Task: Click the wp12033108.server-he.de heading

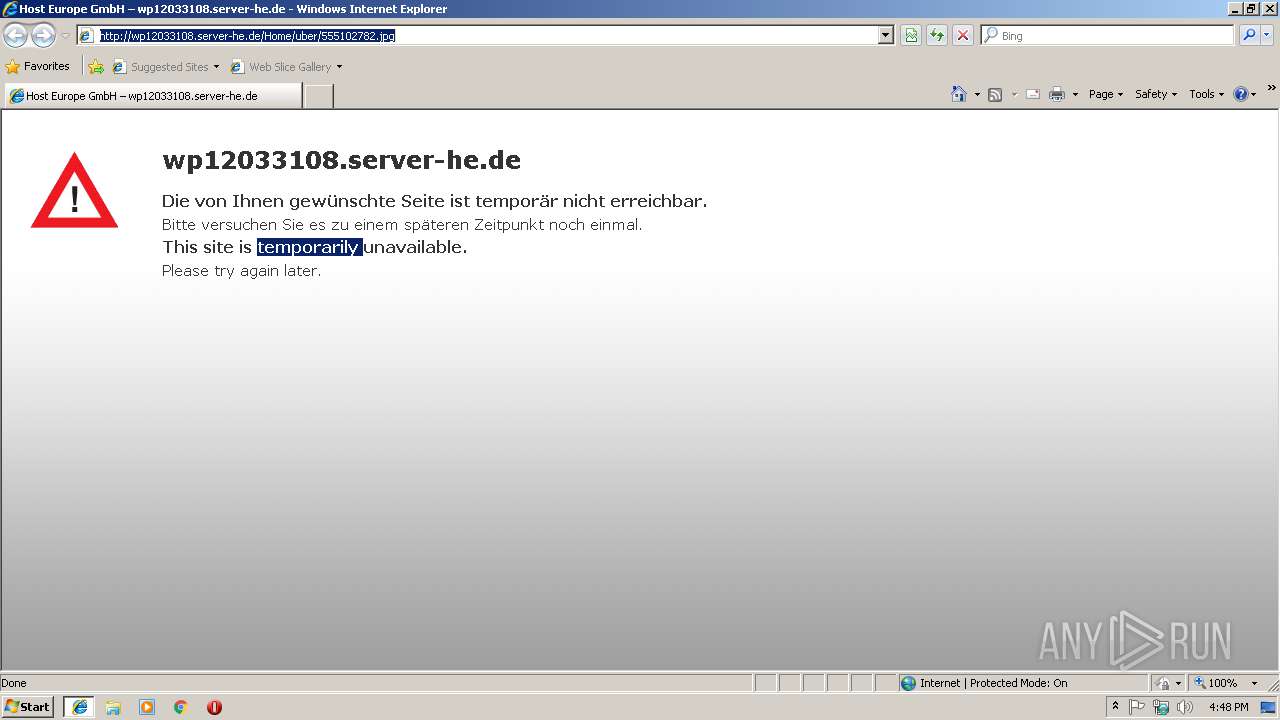Action: (x=341, y=160)
